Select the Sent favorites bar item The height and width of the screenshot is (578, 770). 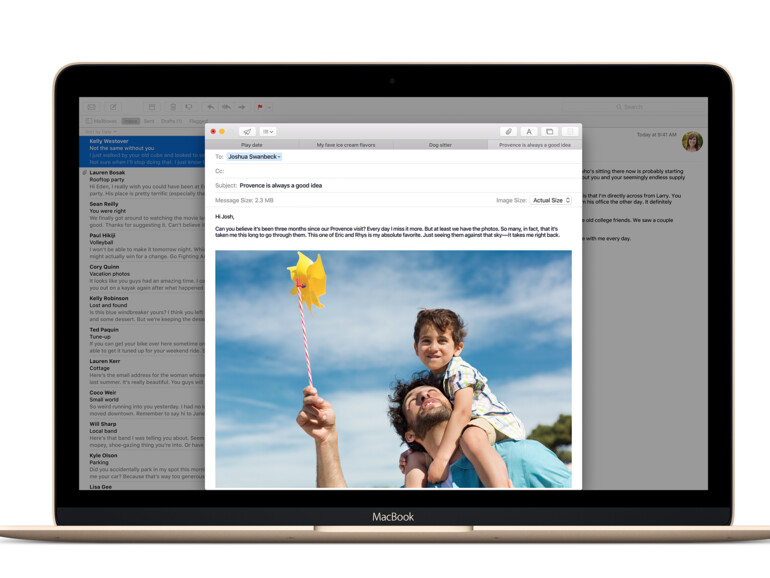pos(149,121)
